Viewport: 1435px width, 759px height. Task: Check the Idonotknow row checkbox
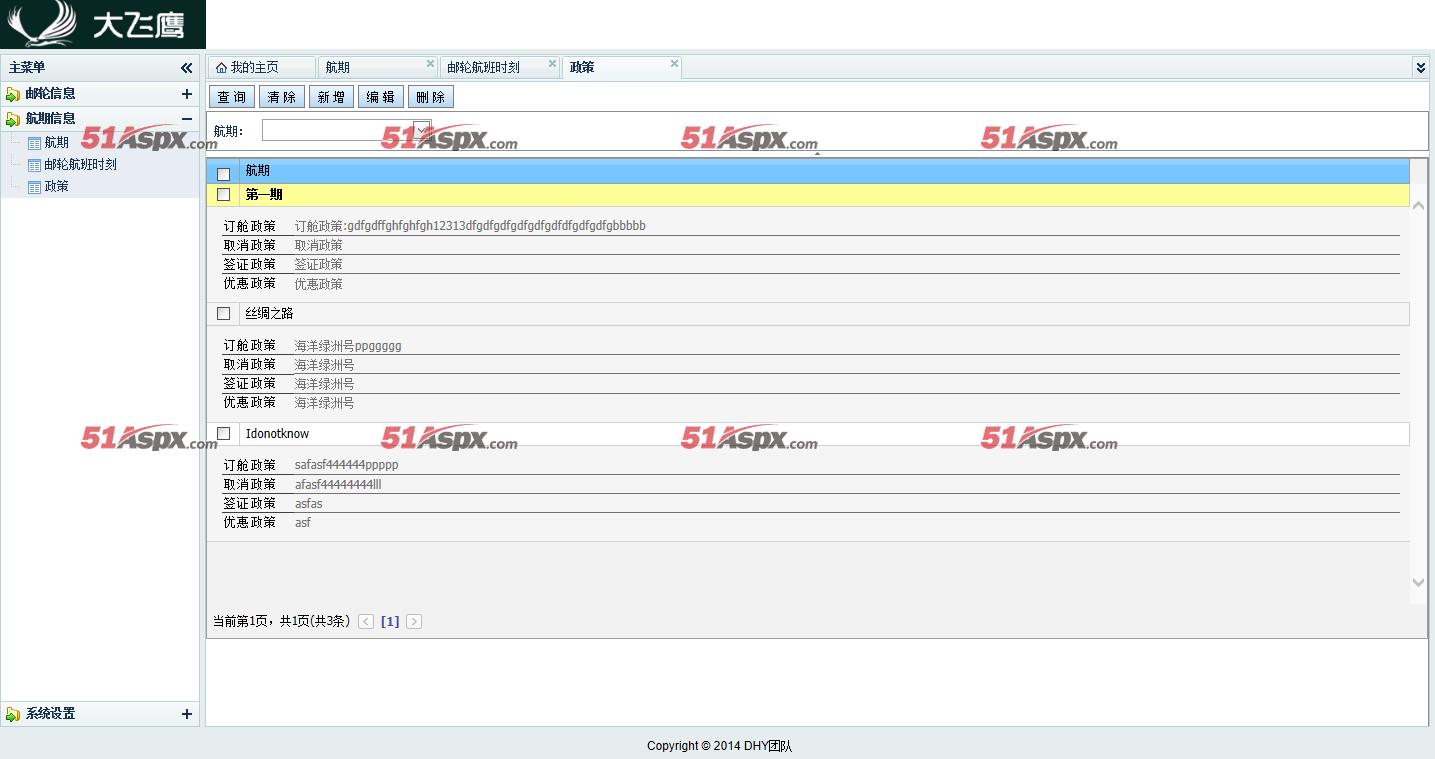click(223, 434)
